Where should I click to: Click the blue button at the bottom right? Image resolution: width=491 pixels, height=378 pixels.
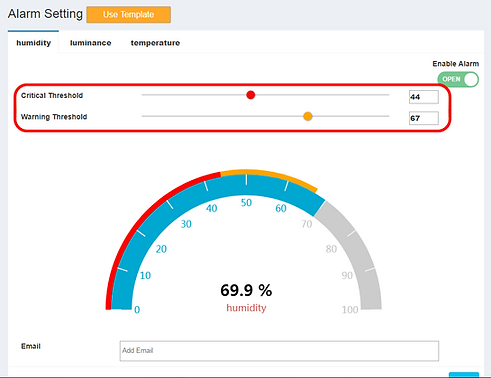pos(464,375)
